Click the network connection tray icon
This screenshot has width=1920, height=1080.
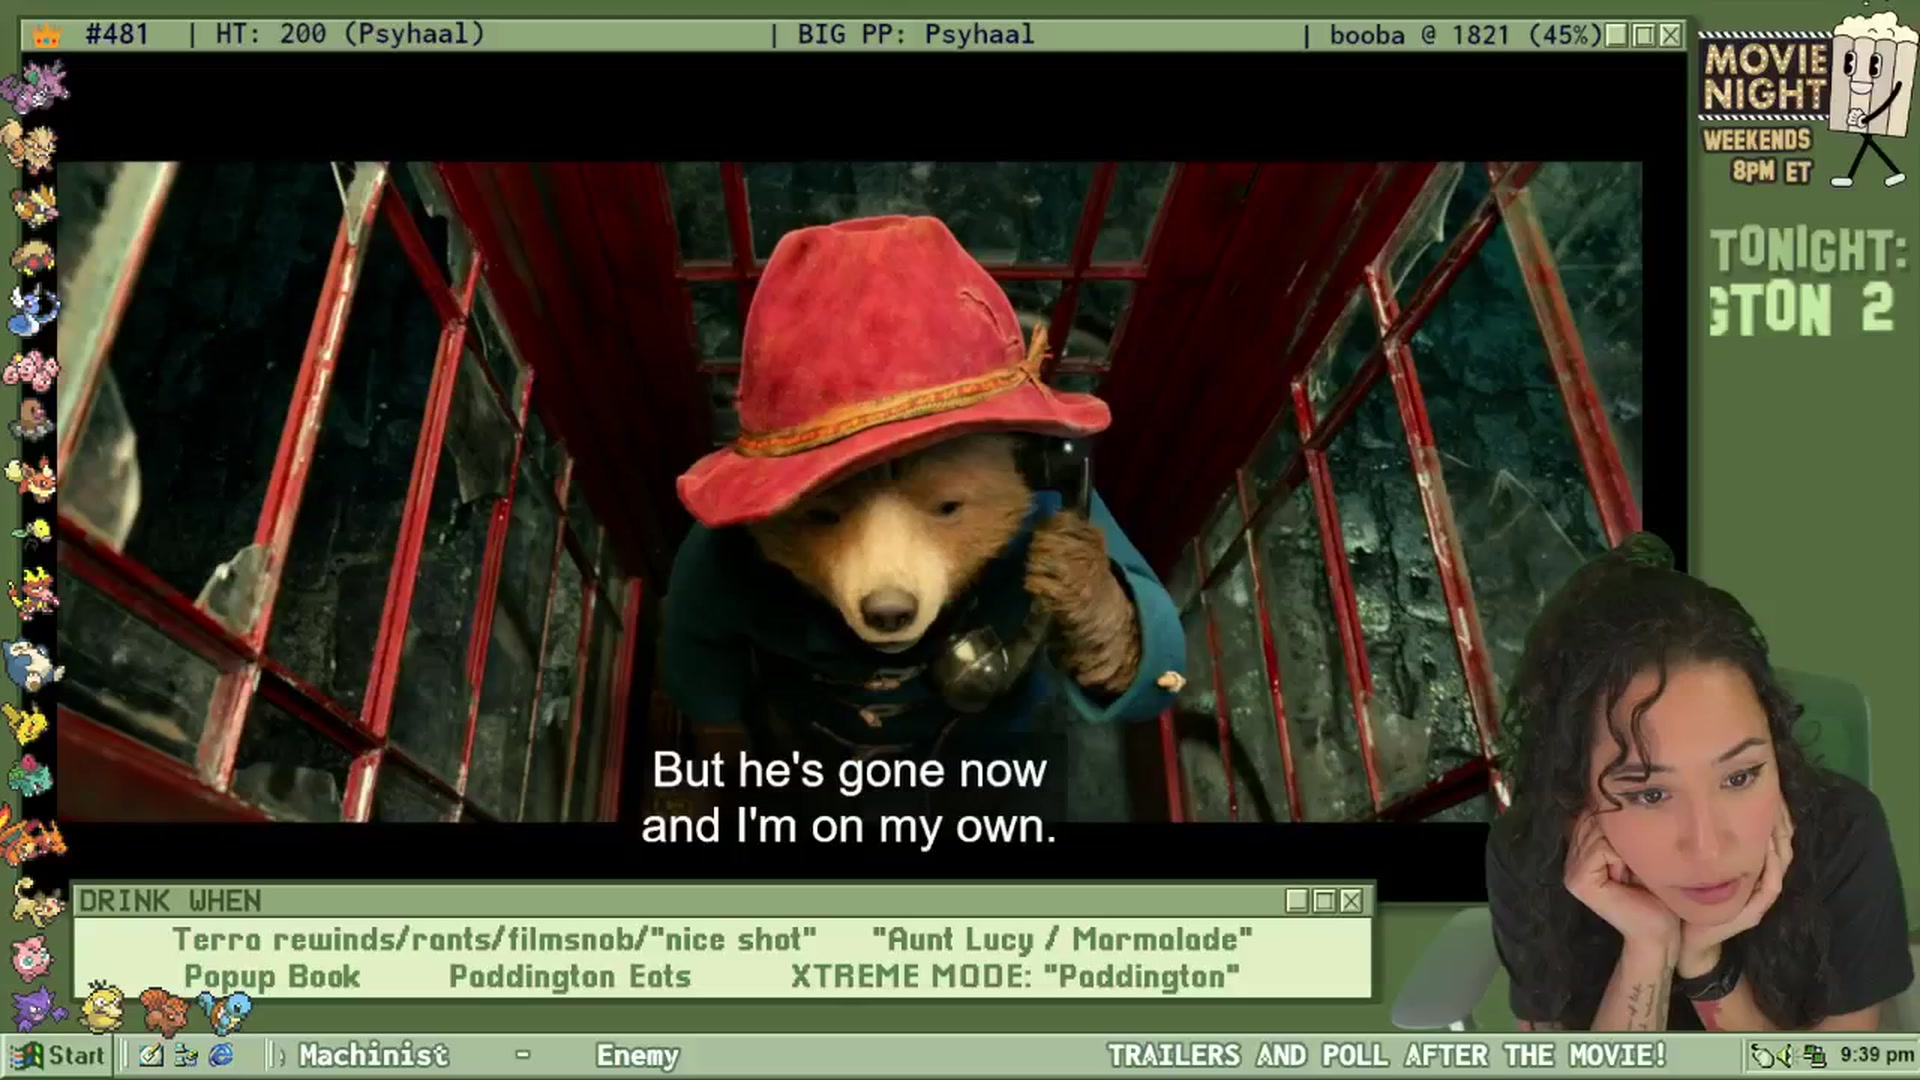click(1814, 1056)
